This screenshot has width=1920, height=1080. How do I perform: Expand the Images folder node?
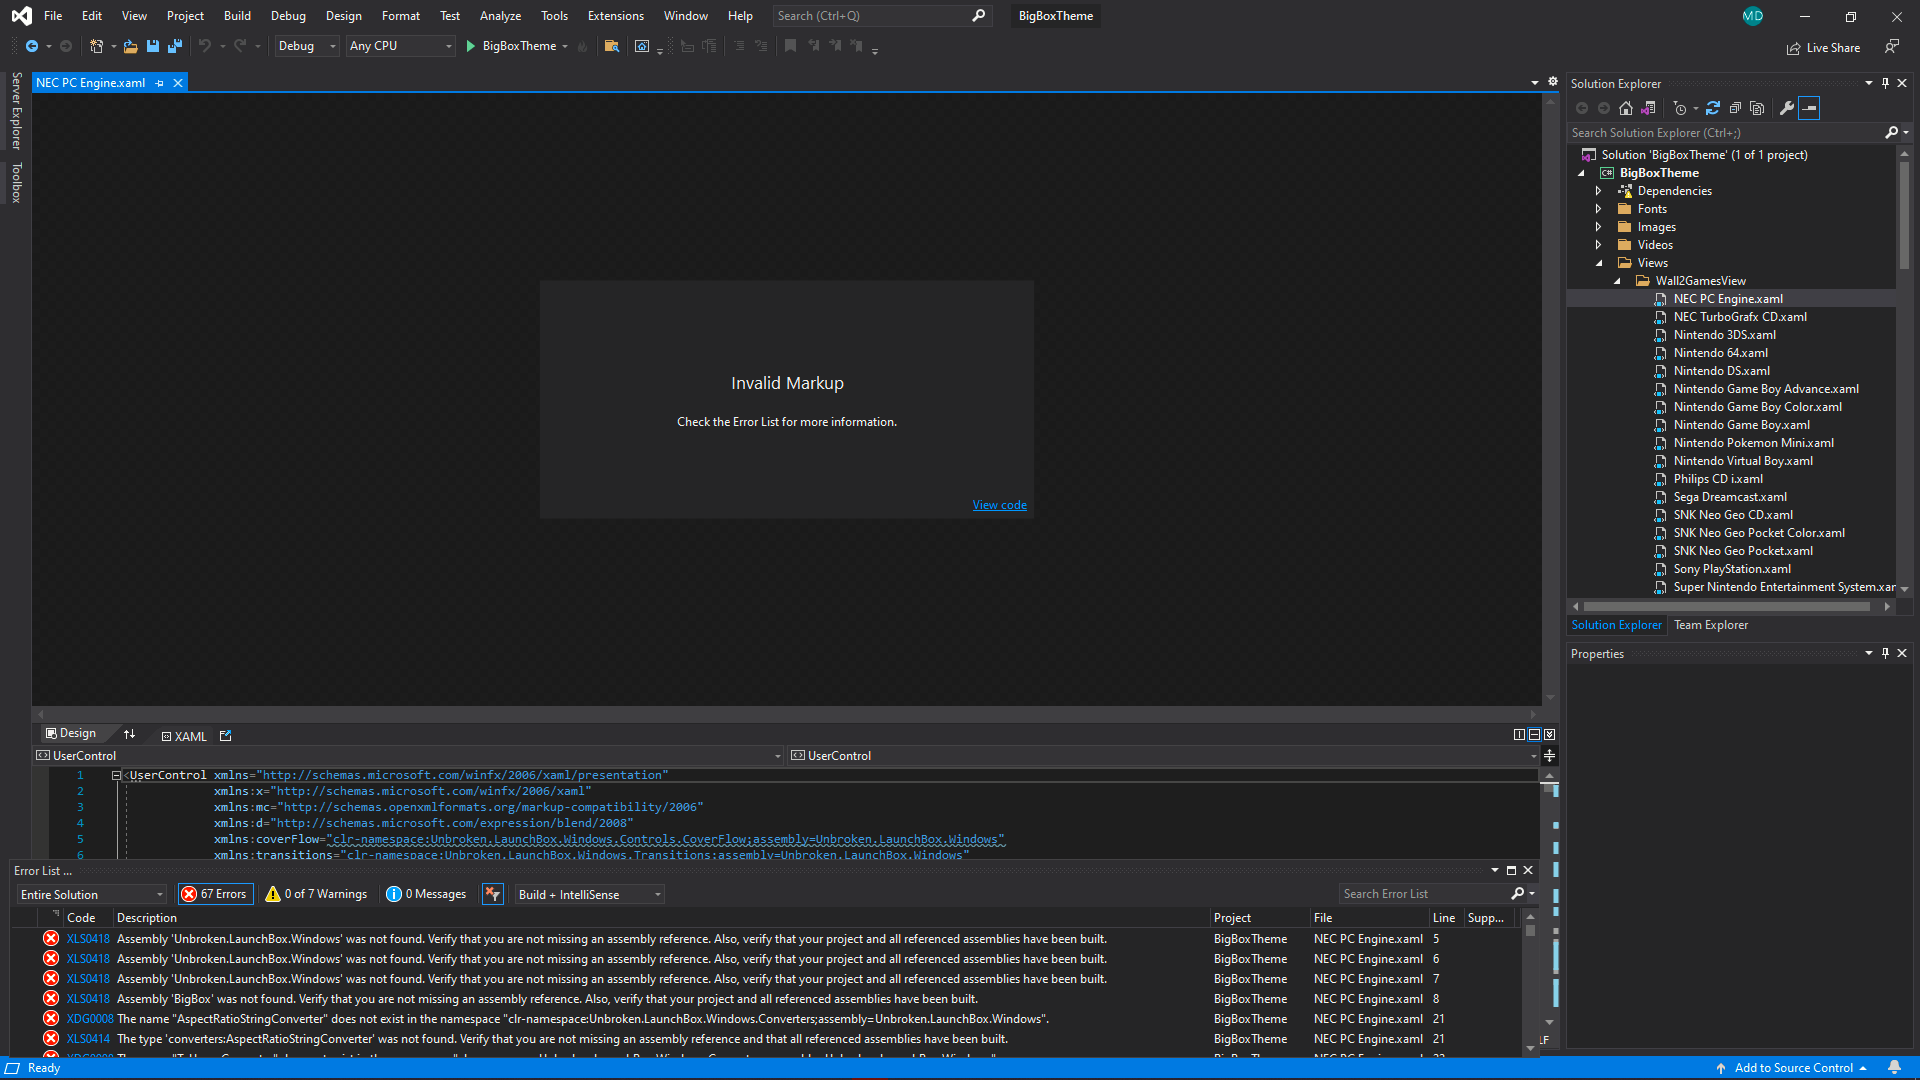click(x=1598, y=227)
